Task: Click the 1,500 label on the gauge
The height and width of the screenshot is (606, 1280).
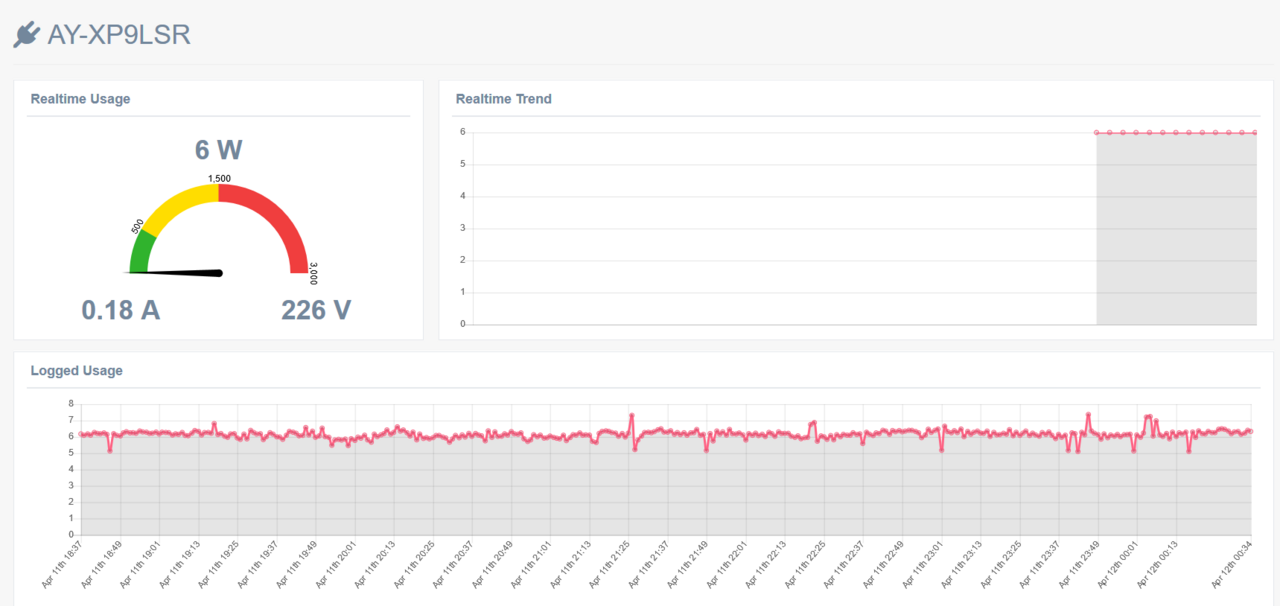Action: click(219, 178)
